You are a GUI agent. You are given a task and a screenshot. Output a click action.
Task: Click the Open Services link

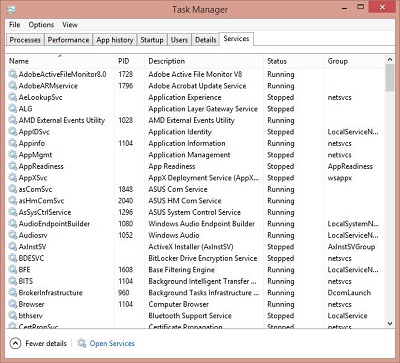coord(112,343)
